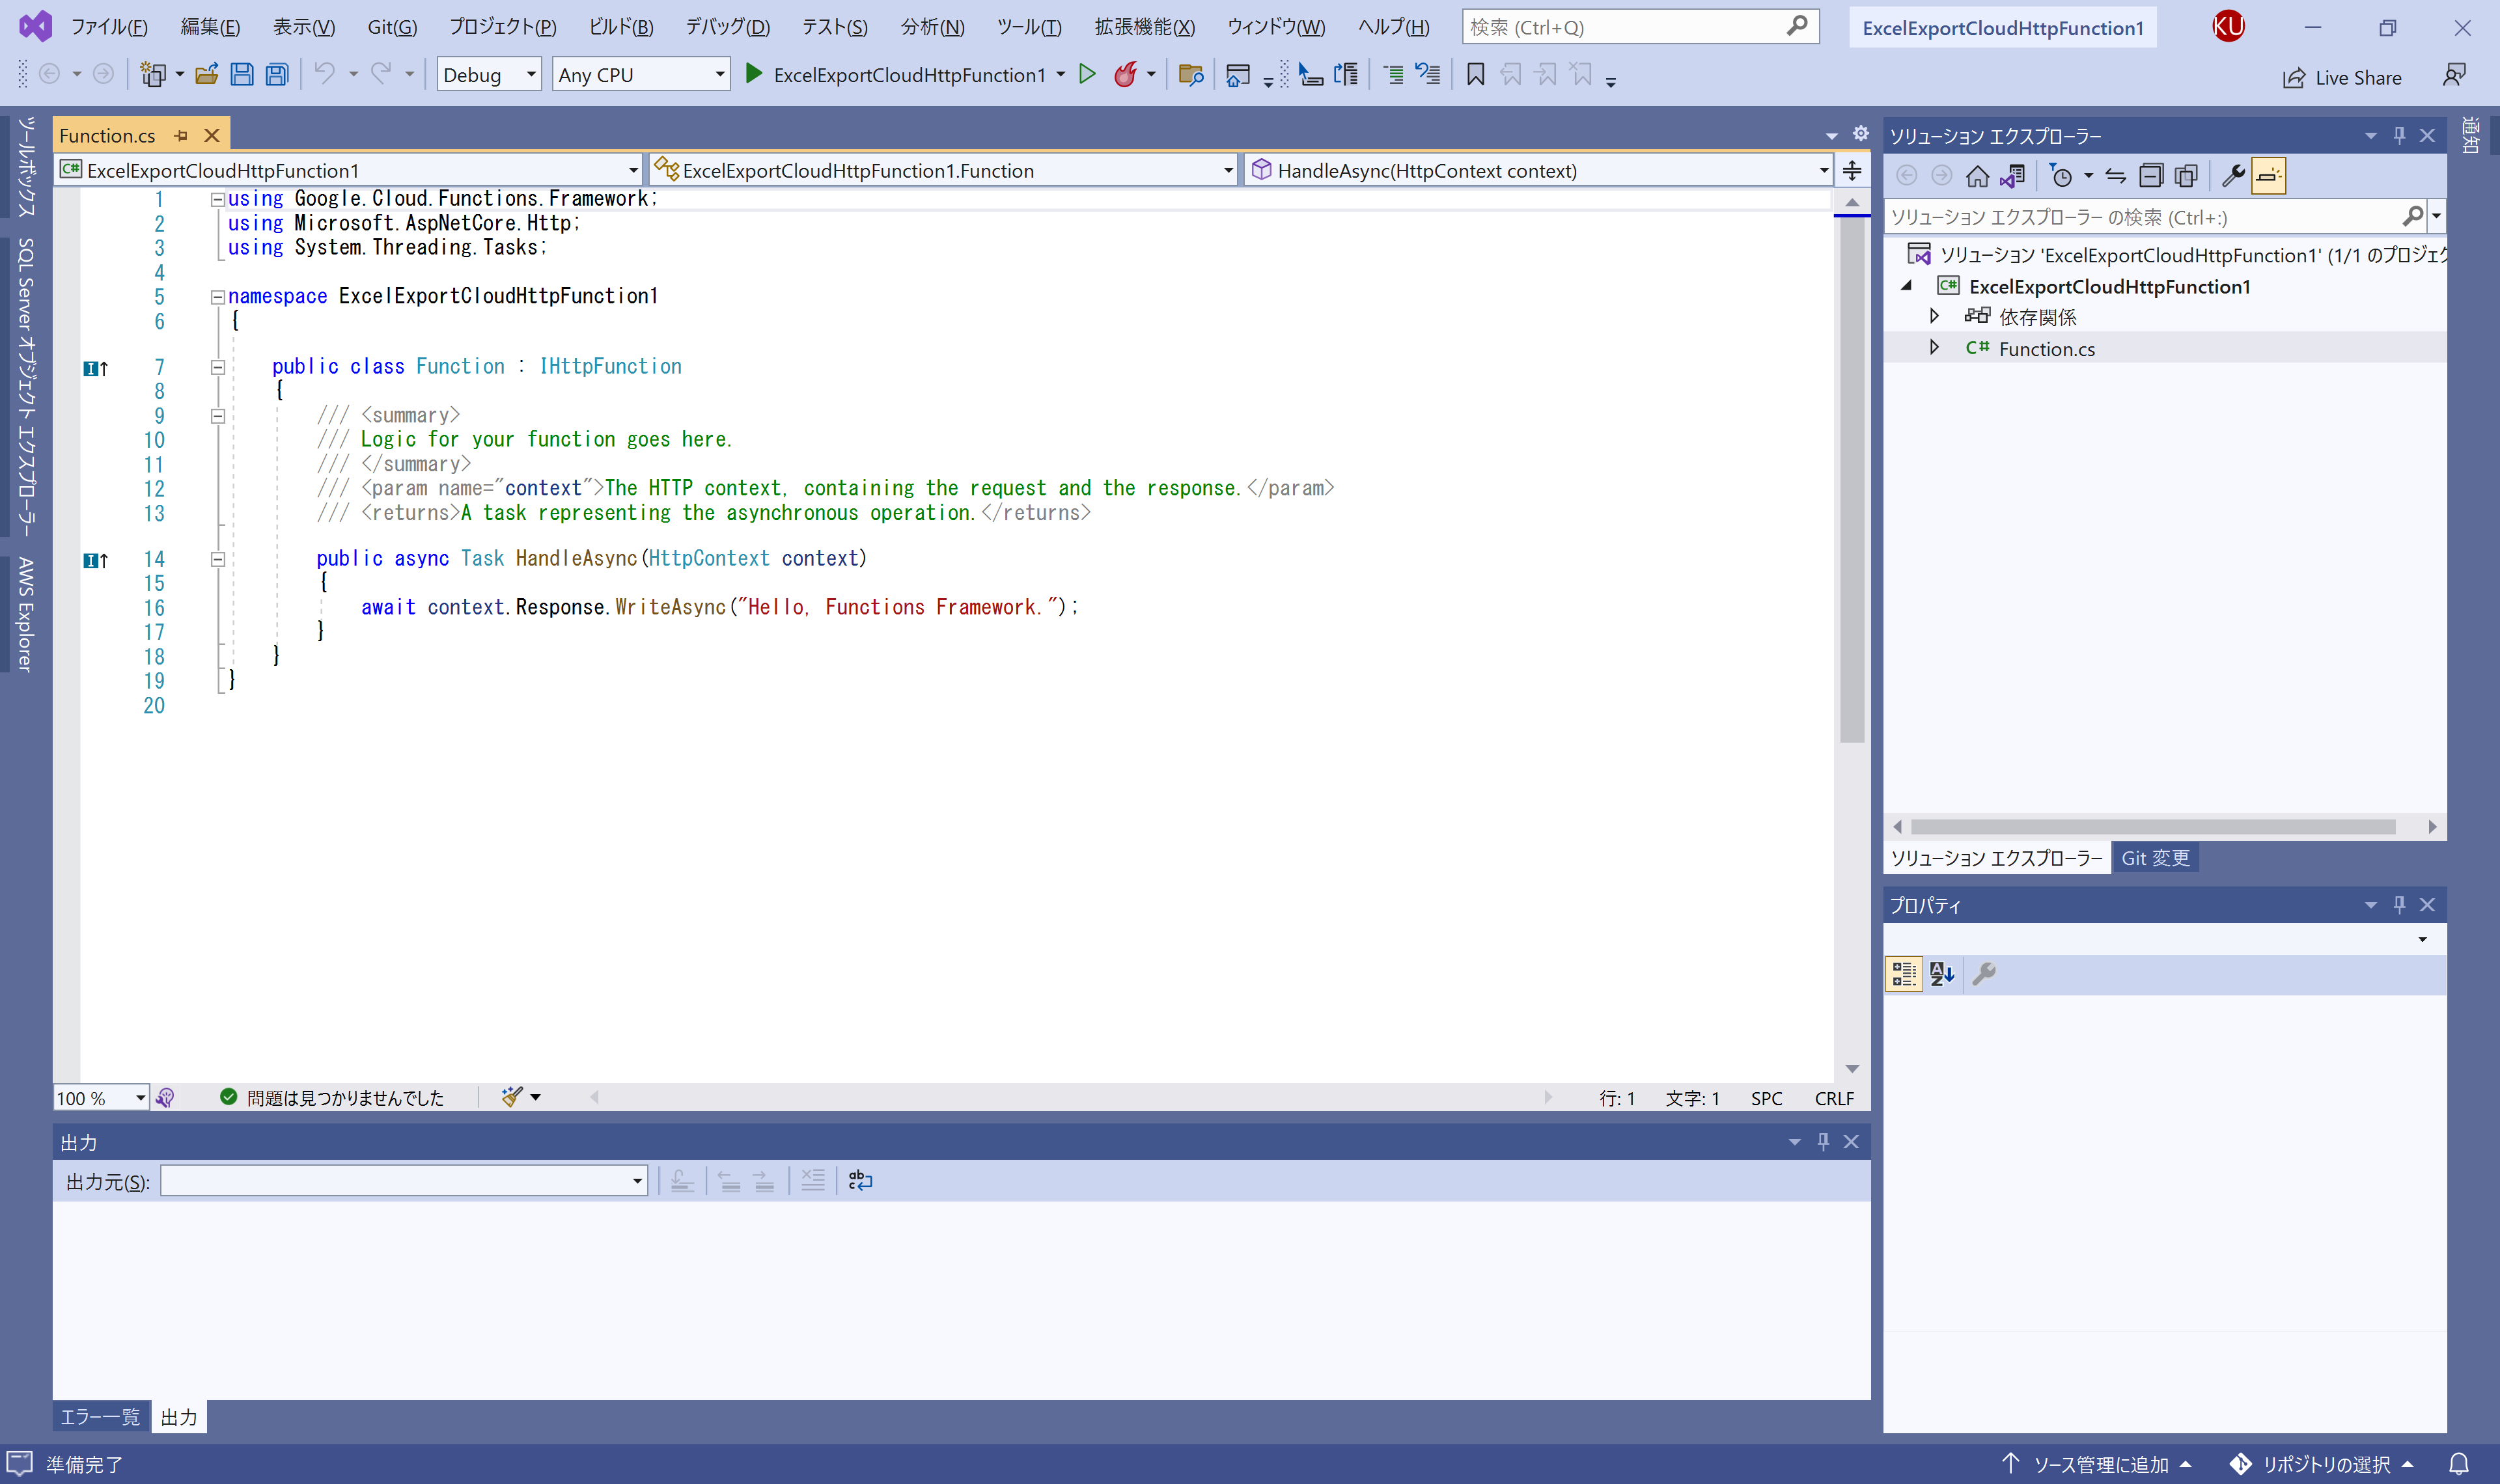
Task: Click the uncomment selected lines icon
Action: tap(1428, 75)
